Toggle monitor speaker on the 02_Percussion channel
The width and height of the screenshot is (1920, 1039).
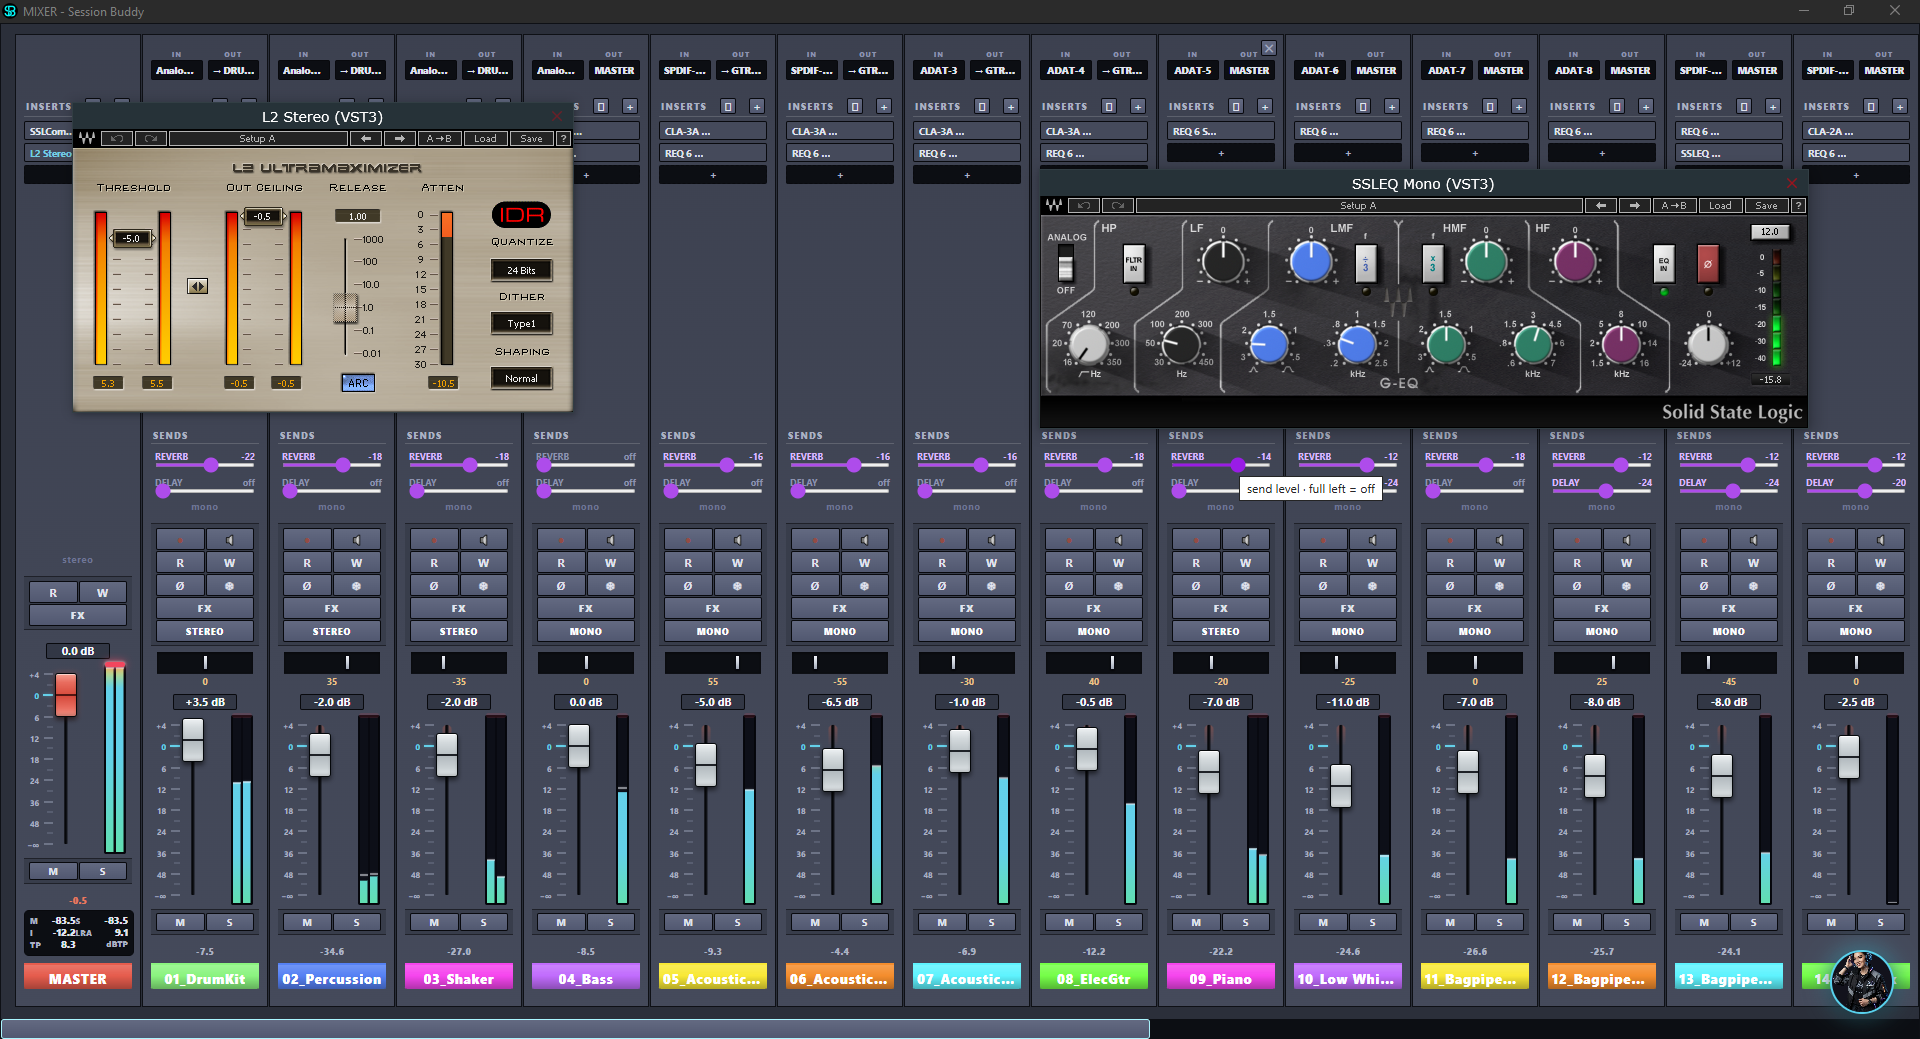coord(356,540)
